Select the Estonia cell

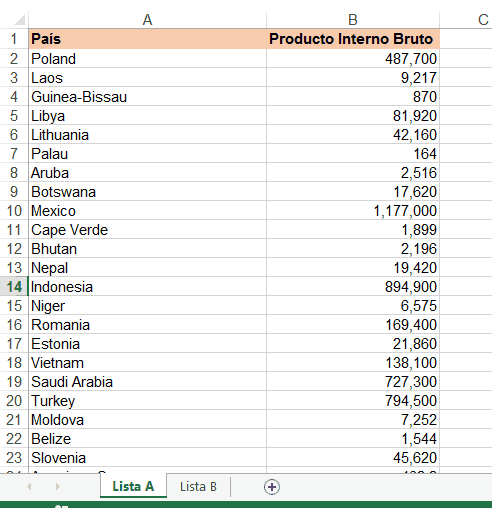tap(147, 344)
